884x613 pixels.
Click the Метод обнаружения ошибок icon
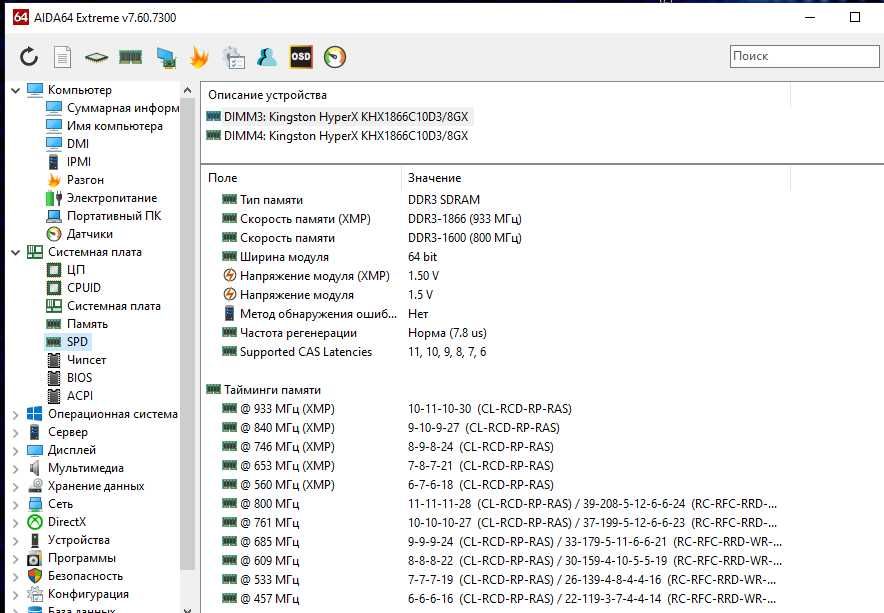[x=229, y=314]
